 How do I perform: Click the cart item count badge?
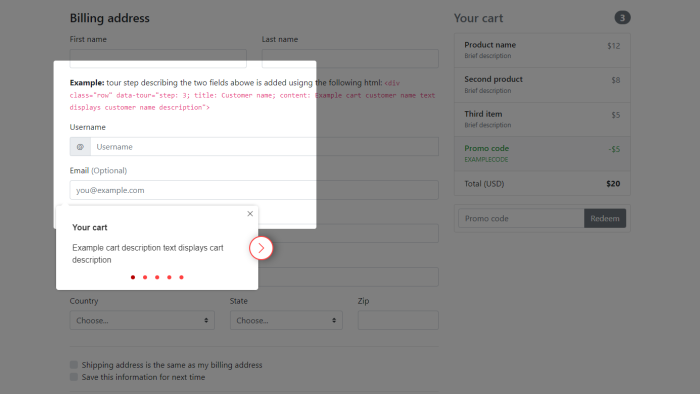622,18
